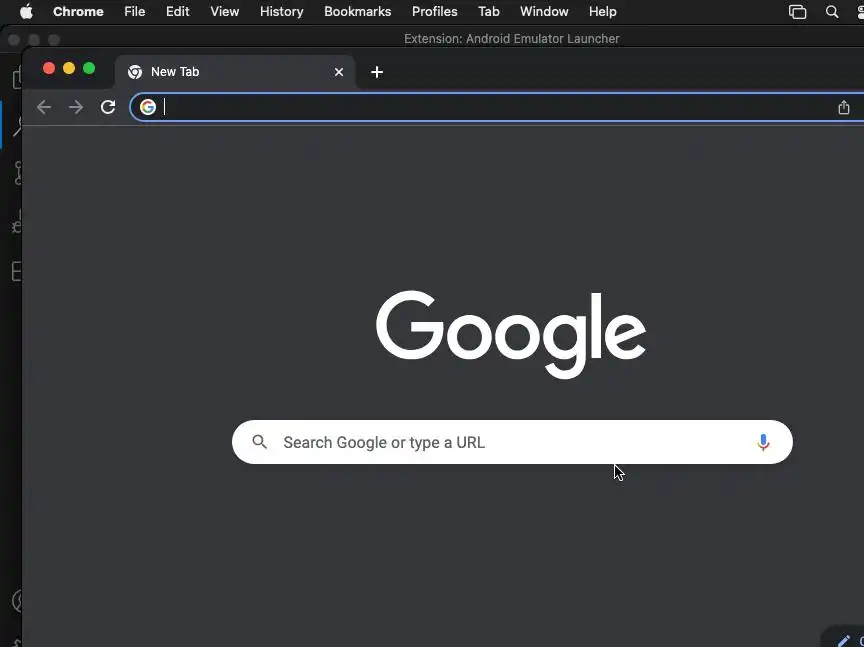Image resolution: width=864 pixels, height=647 pixels.
Task: Click the Google logo
Action: tap(511, 334)
